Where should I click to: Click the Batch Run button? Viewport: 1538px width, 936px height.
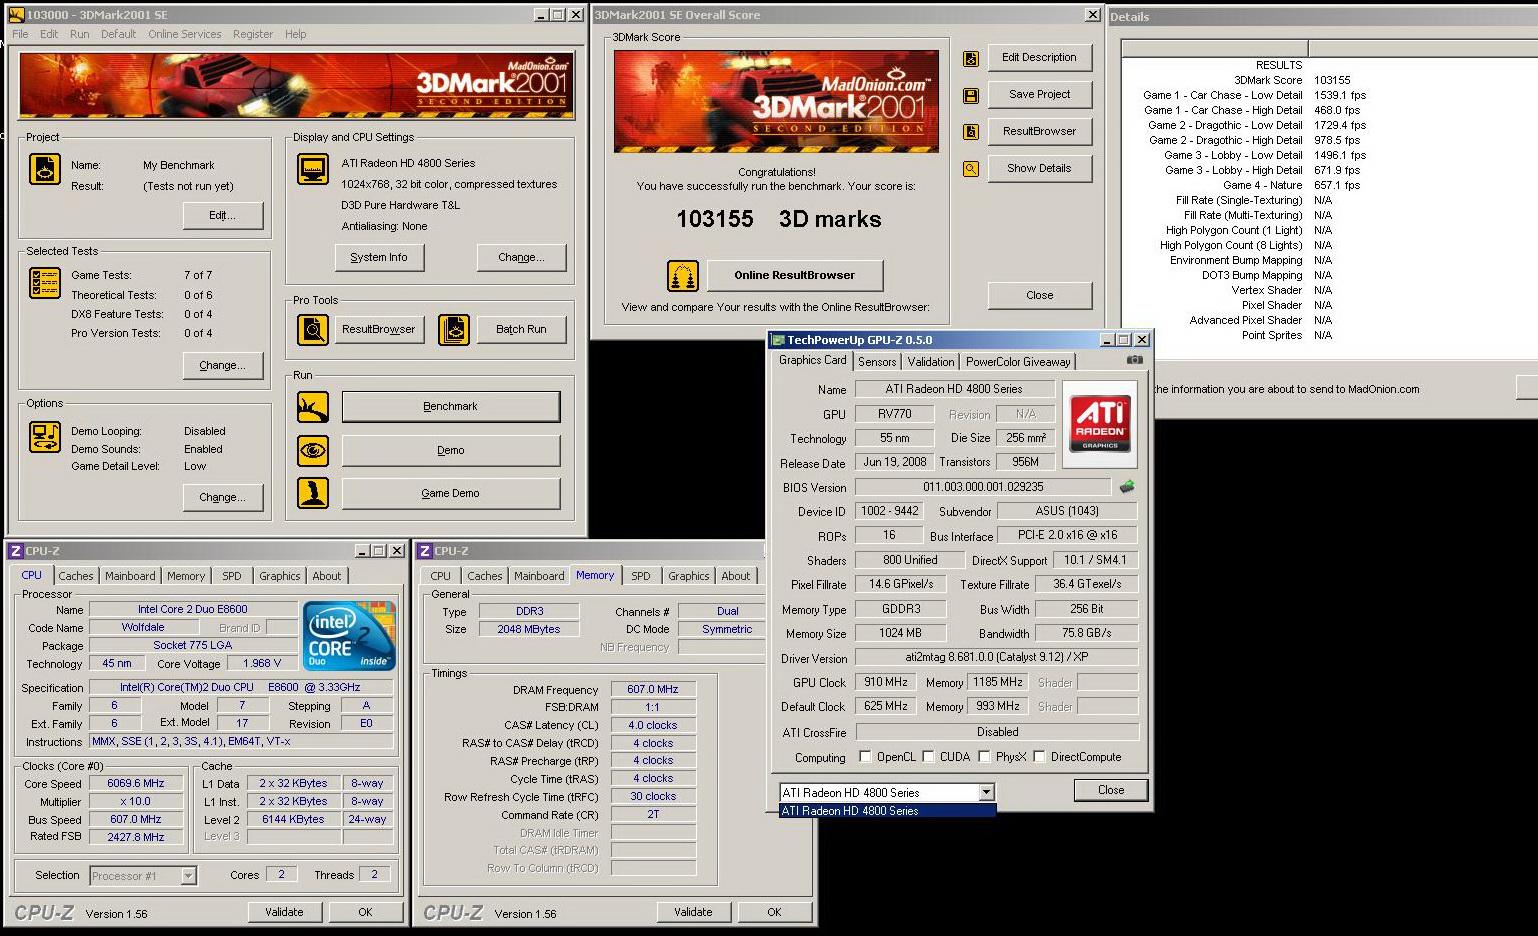pyautogui.click(x=522, y=329)
